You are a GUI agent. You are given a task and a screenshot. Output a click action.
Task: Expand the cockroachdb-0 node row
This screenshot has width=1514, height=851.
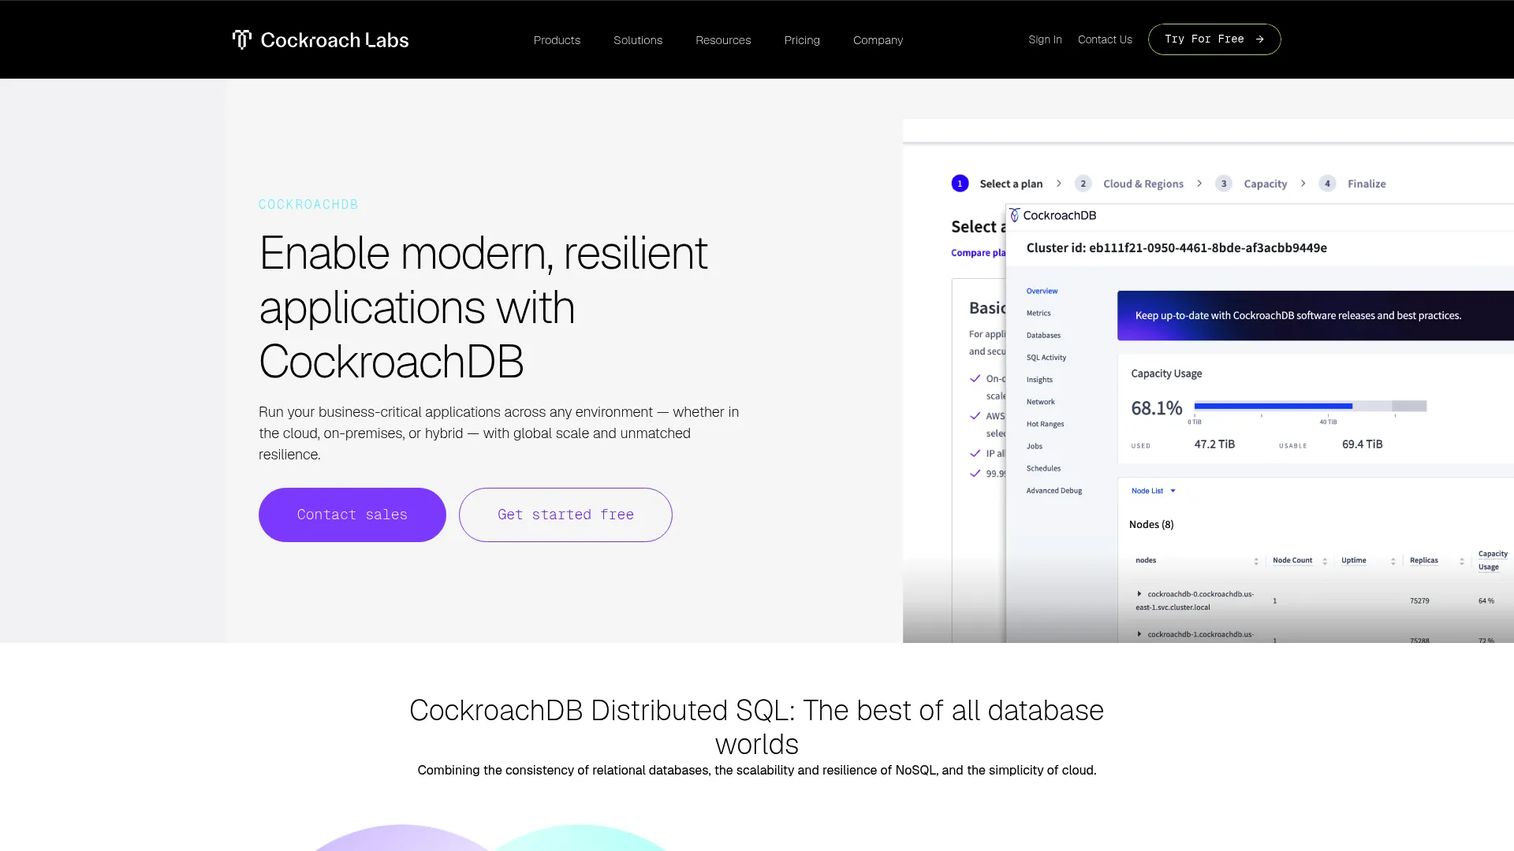(1139, 594)
